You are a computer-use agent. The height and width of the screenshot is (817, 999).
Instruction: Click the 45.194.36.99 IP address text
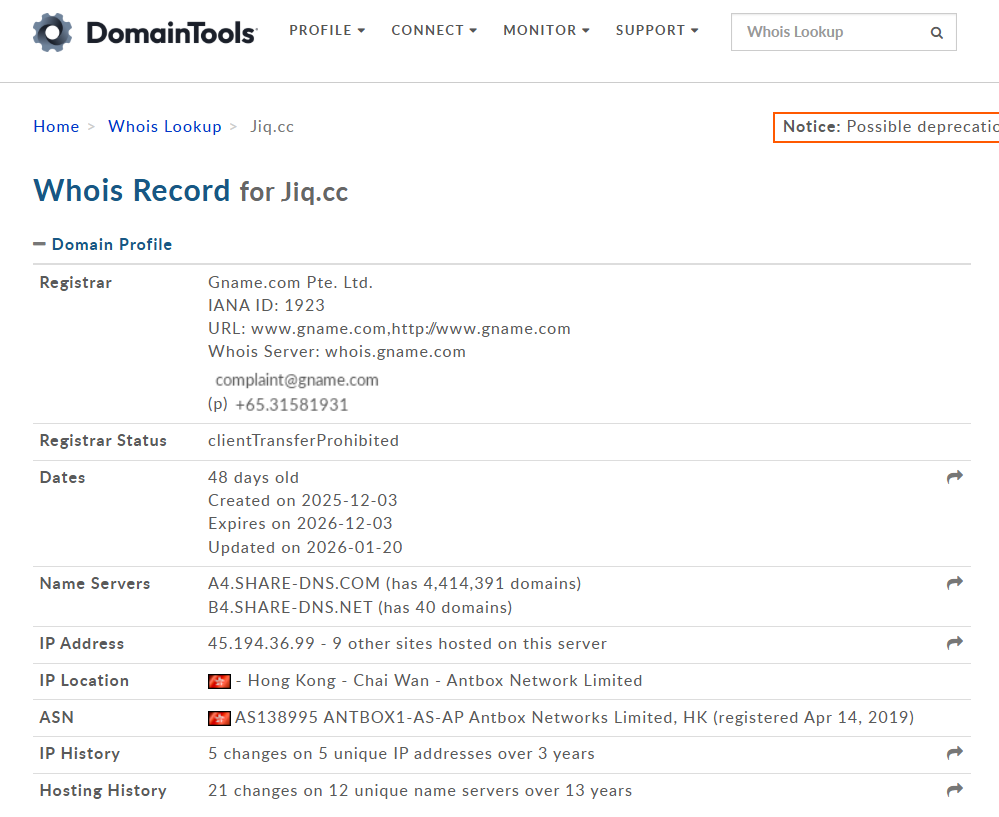point(263,644)
